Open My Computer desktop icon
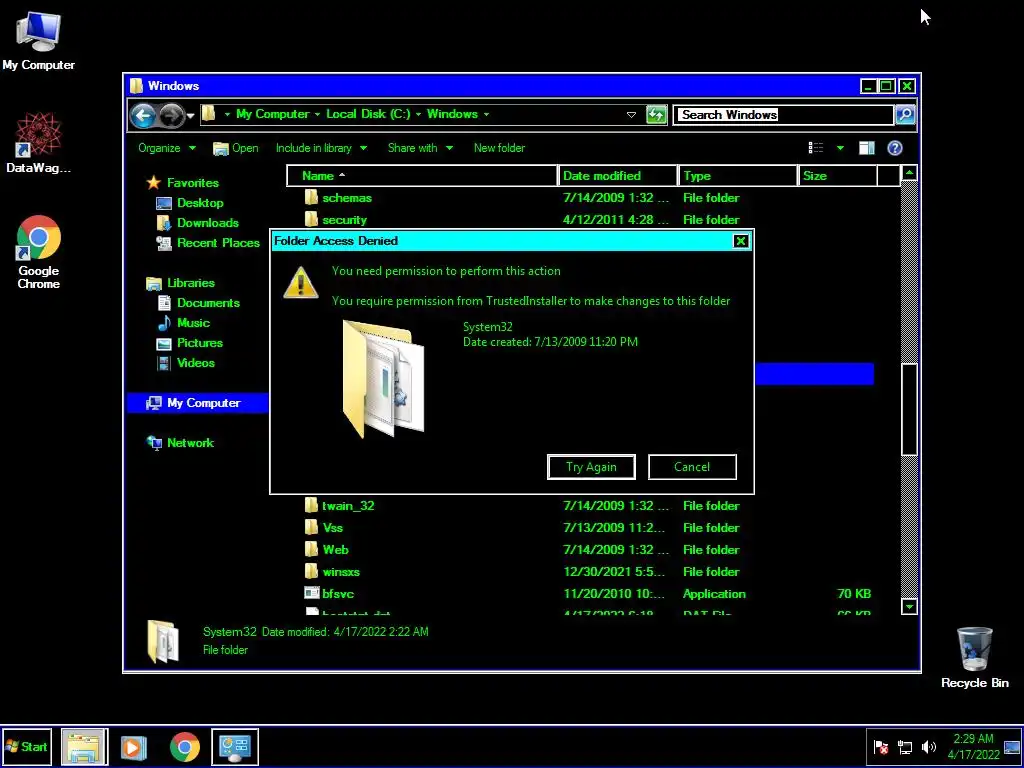The height and width of the screenshot is (768, 1024). pos(38,41)
